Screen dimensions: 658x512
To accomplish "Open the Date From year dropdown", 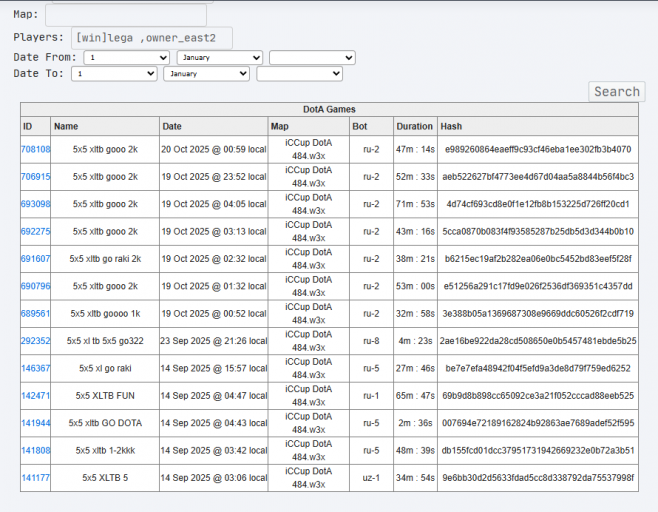I will pyautogui.click(x=313, y=57).
